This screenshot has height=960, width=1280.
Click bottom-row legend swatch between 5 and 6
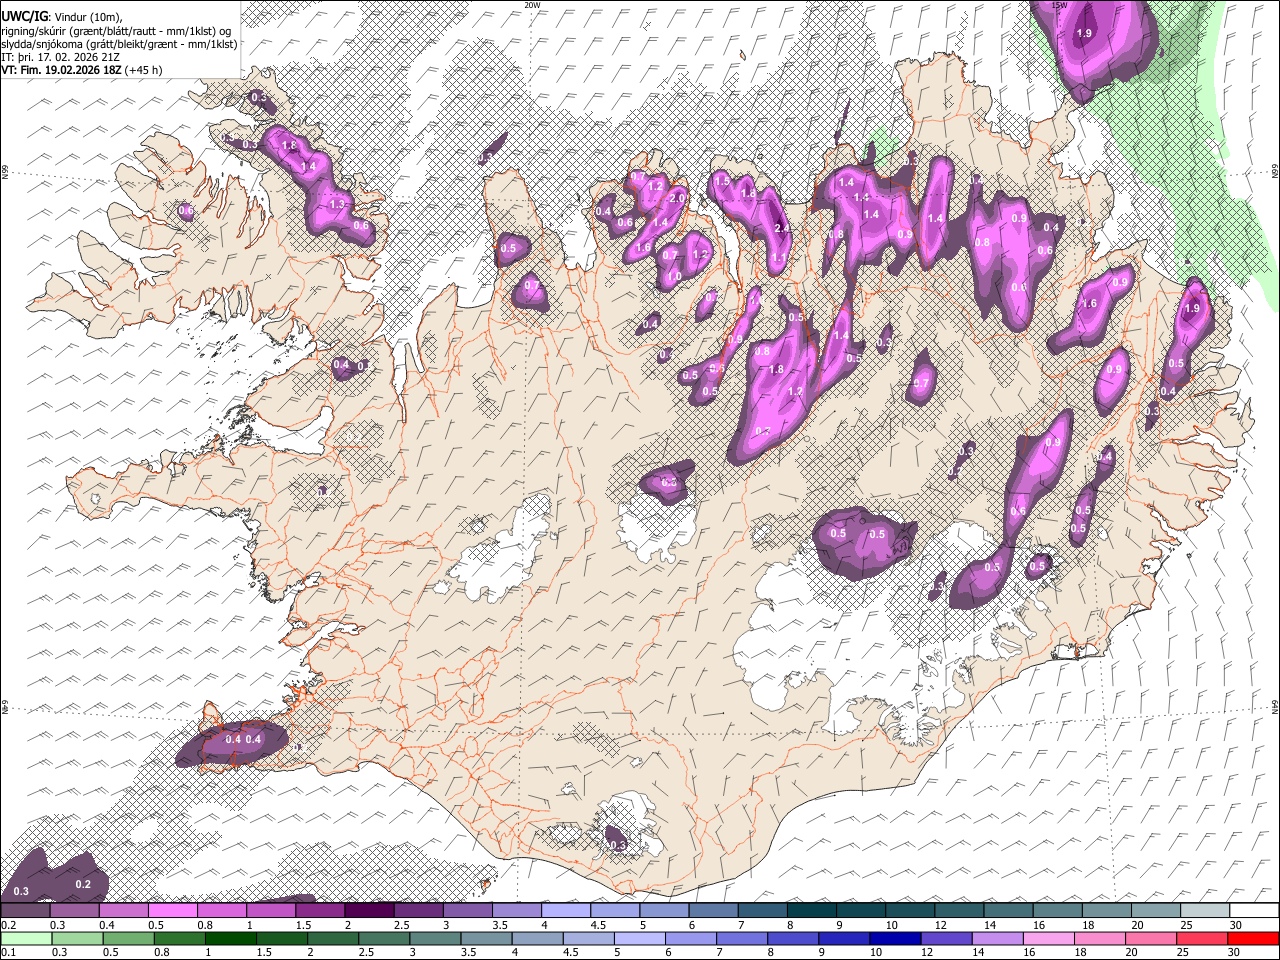pos(640,938)
